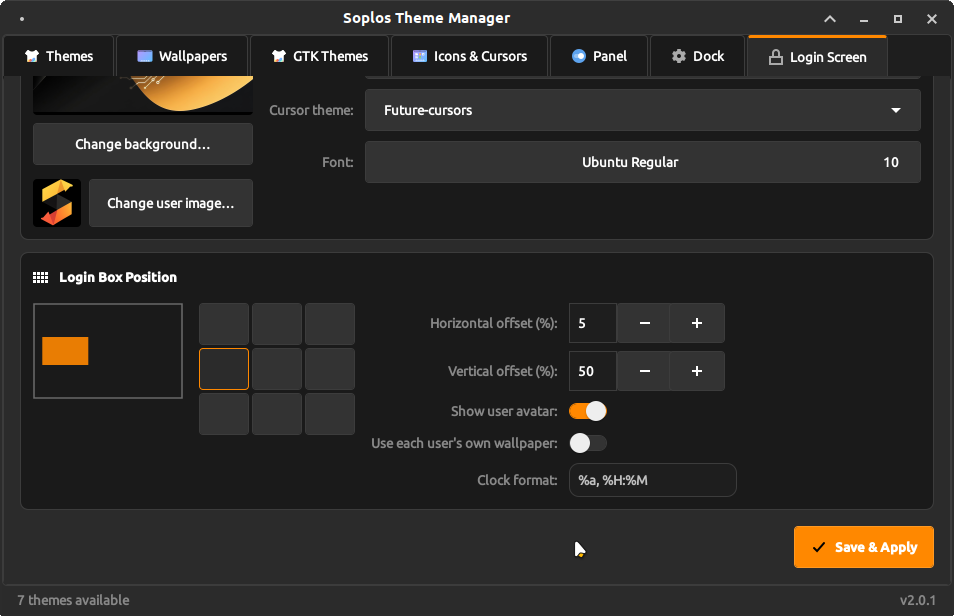The width and height of the screenshot is (954, 616).
Task: Click the background wallpaper preview image
Action: pos(143,95)
